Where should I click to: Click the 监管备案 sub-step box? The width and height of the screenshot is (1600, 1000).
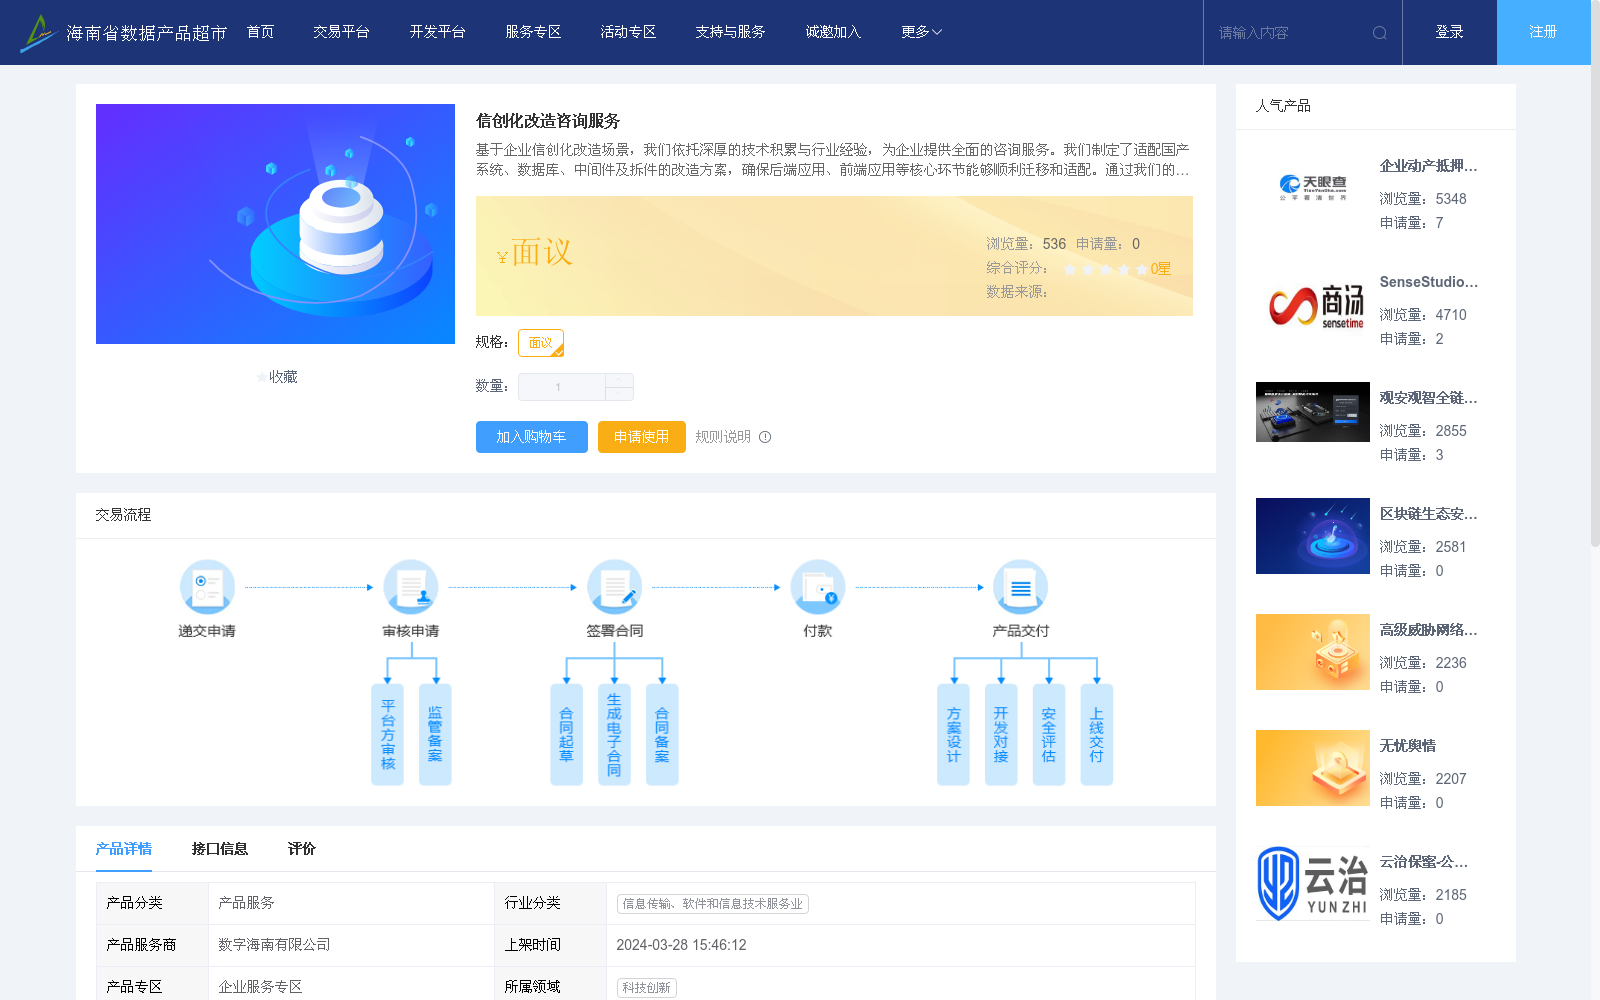[435, 734]
